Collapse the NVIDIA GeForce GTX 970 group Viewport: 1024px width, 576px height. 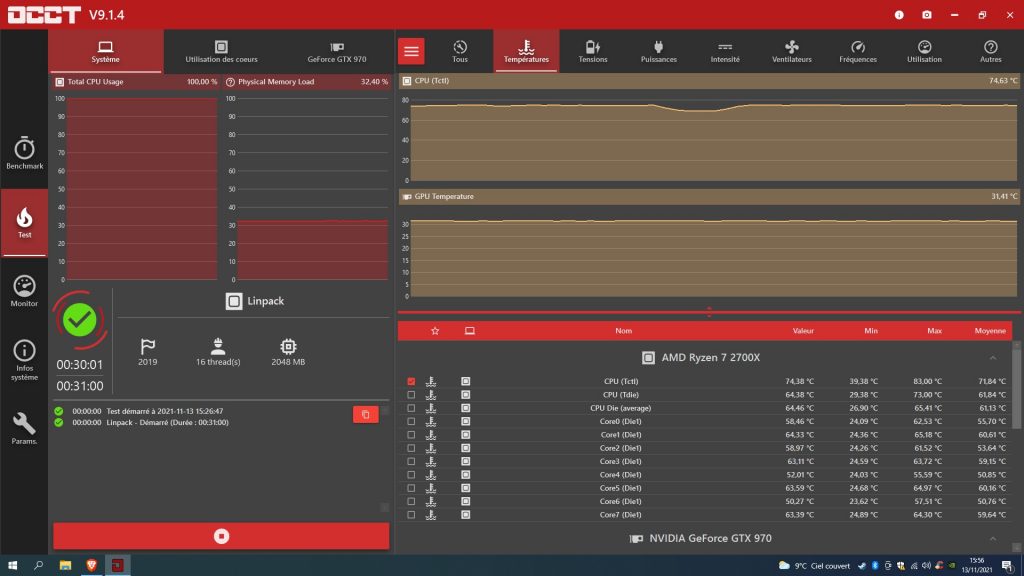[992, 539]
